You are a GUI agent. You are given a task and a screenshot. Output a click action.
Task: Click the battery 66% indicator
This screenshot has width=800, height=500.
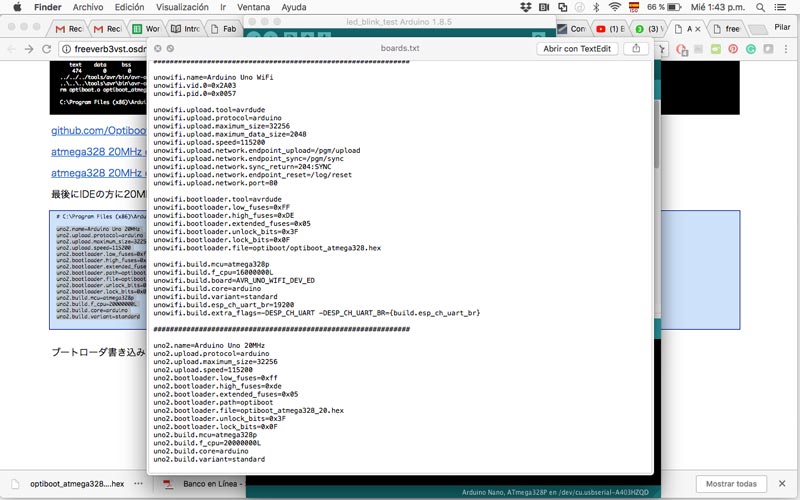tap(664, 7)
